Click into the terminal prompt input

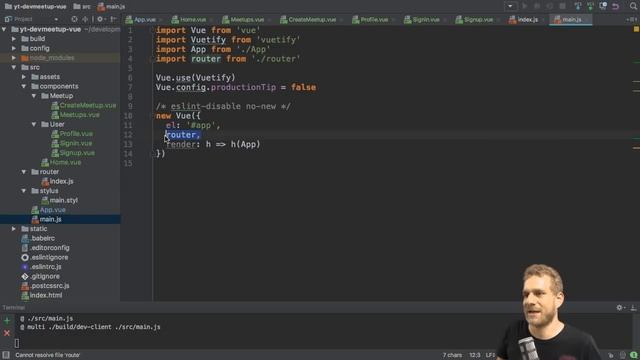(17, 343)
